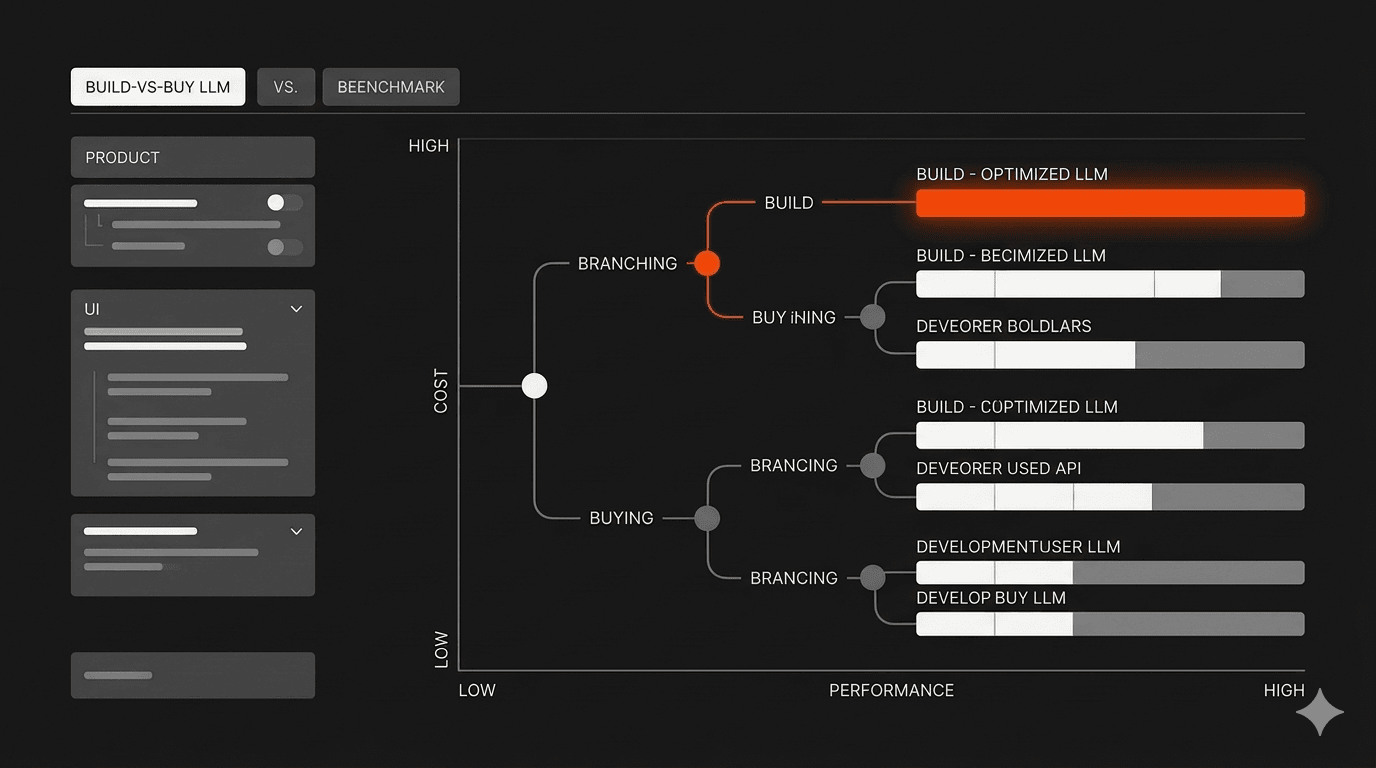Switch to the BEENCHMARK tab

pyautogui.click(x=390, y=87)
